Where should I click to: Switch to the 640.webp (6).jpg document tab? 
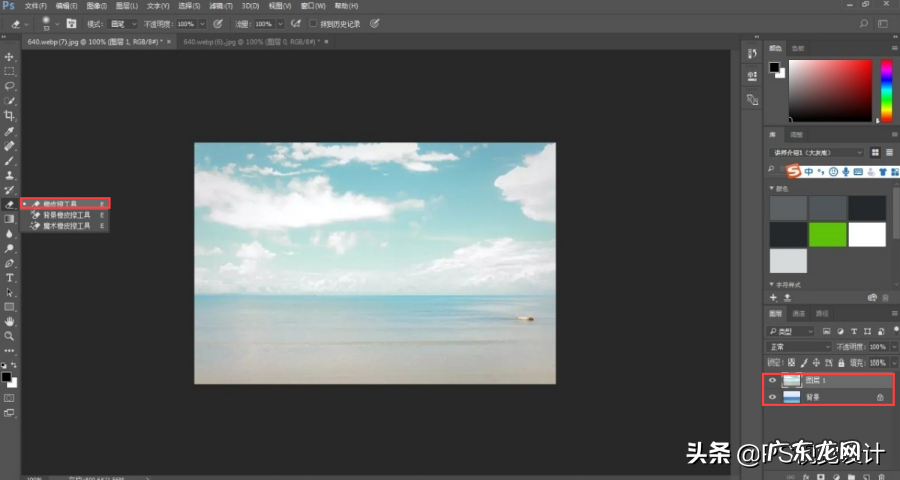(x=249, y=42)
